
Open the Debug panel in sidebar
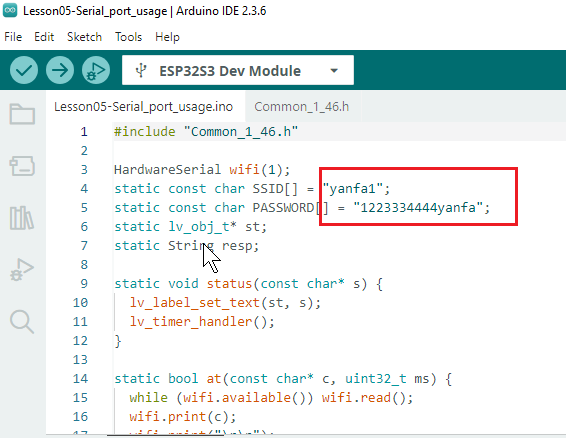pos(22,270)
